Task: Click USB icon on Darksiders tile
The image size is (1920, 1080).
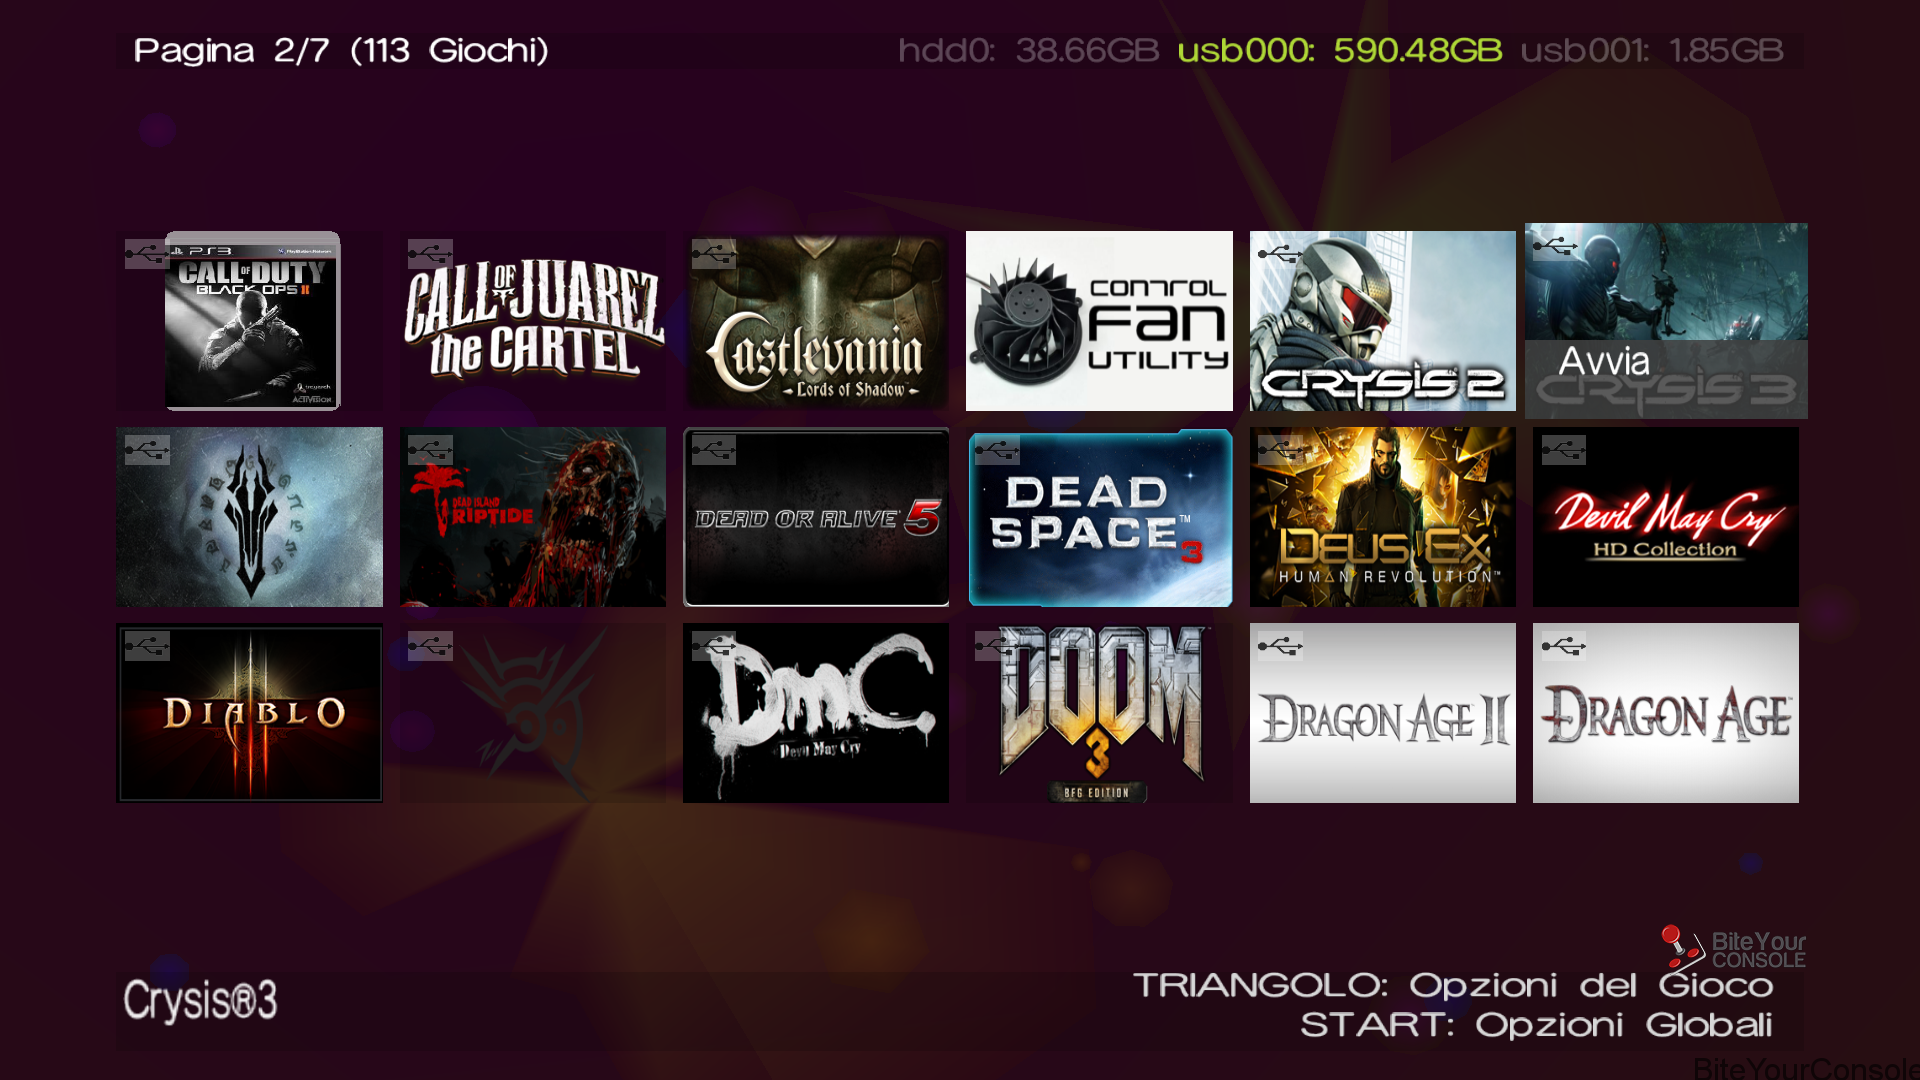Action: (147, 450)
